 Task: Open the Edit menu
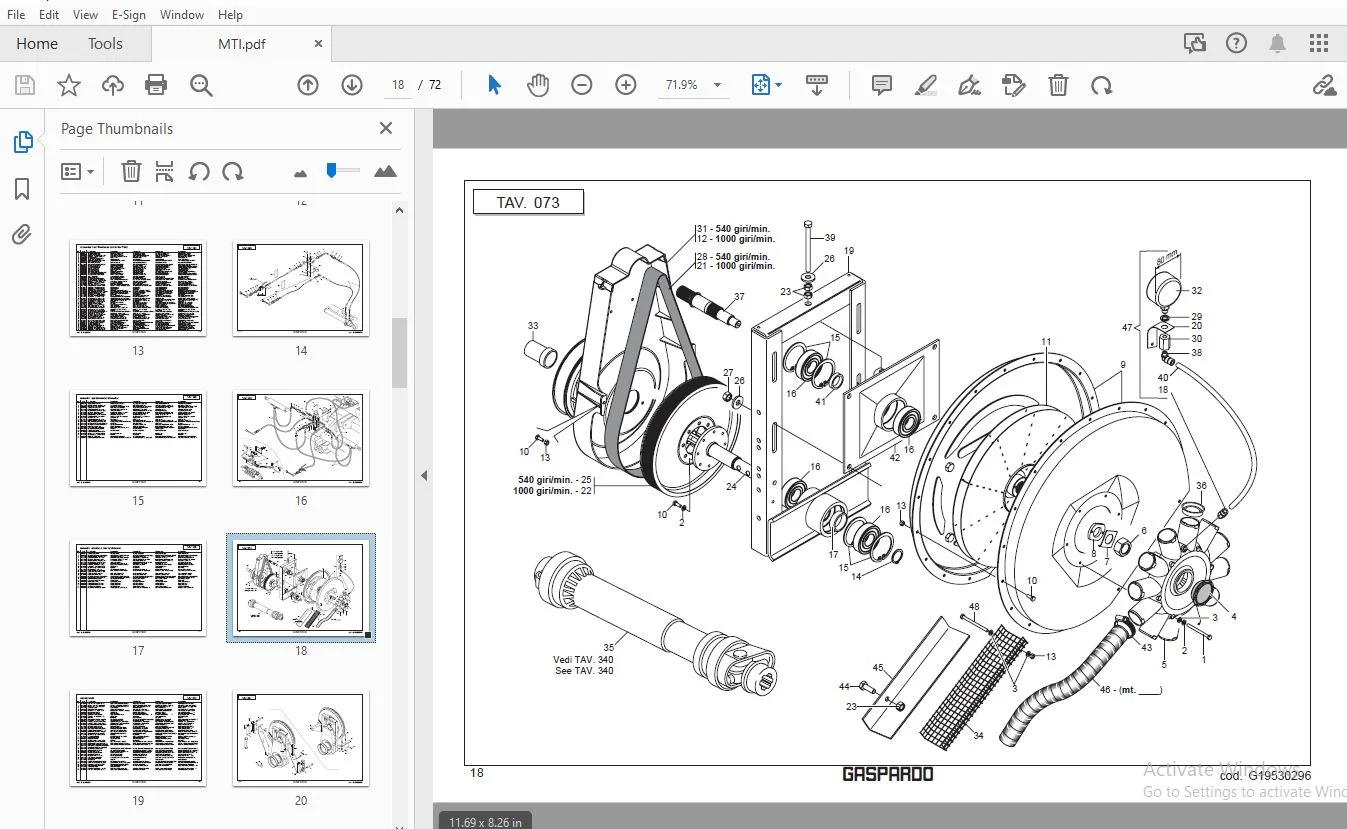click(49, 15)
